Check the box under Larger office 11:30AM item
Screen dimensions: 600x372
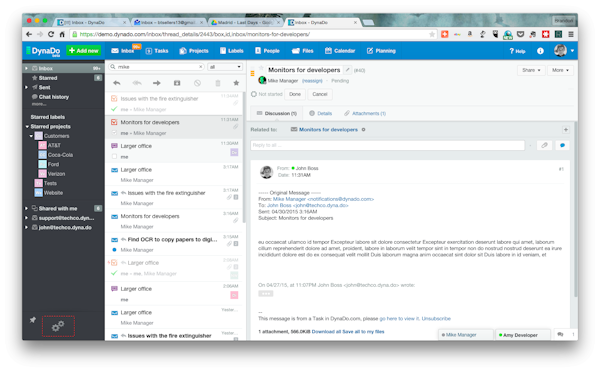coord(114,157)
